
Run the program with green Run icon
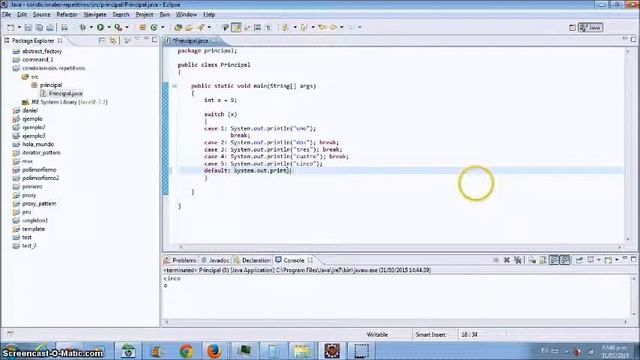click(x=100, y=27)
